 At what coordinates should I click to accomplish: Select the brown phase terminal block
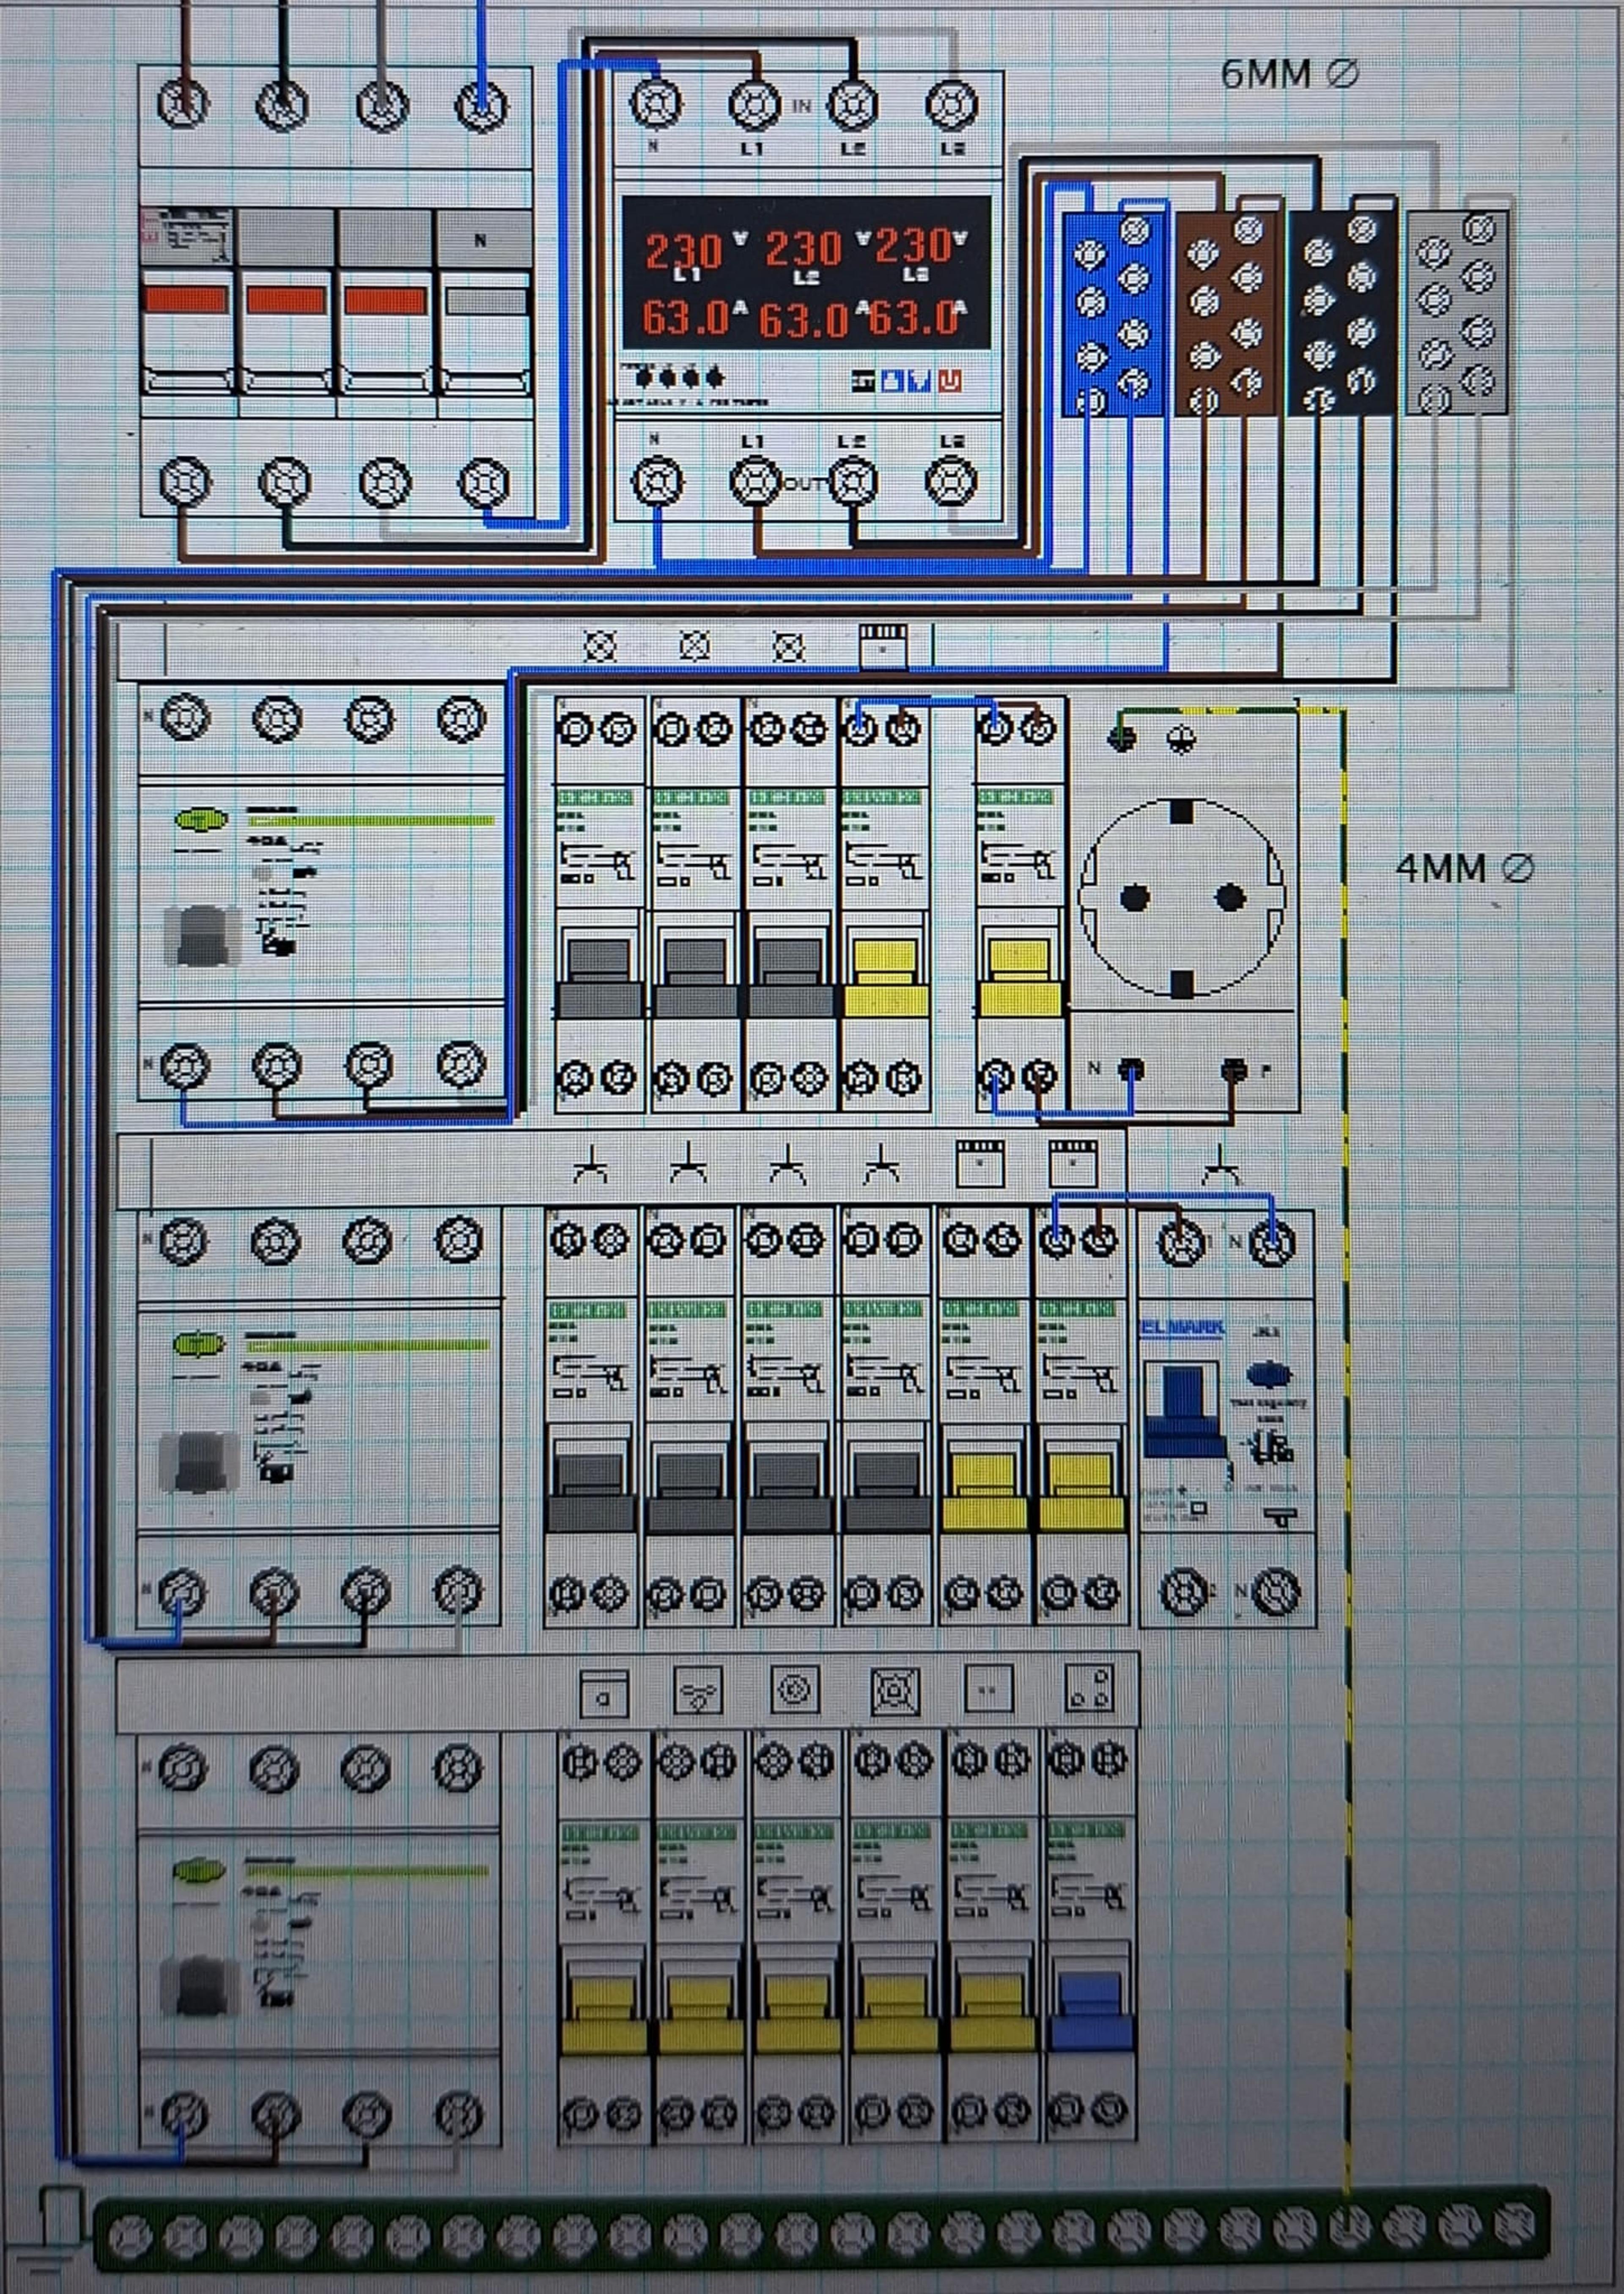(1226, 314)
